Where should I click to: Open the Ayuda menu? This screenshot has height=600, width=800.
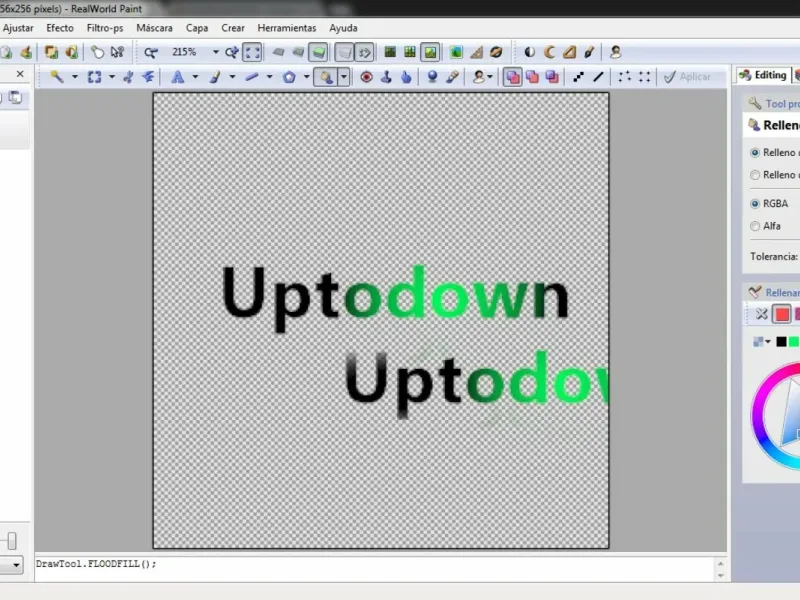point(343,28)
